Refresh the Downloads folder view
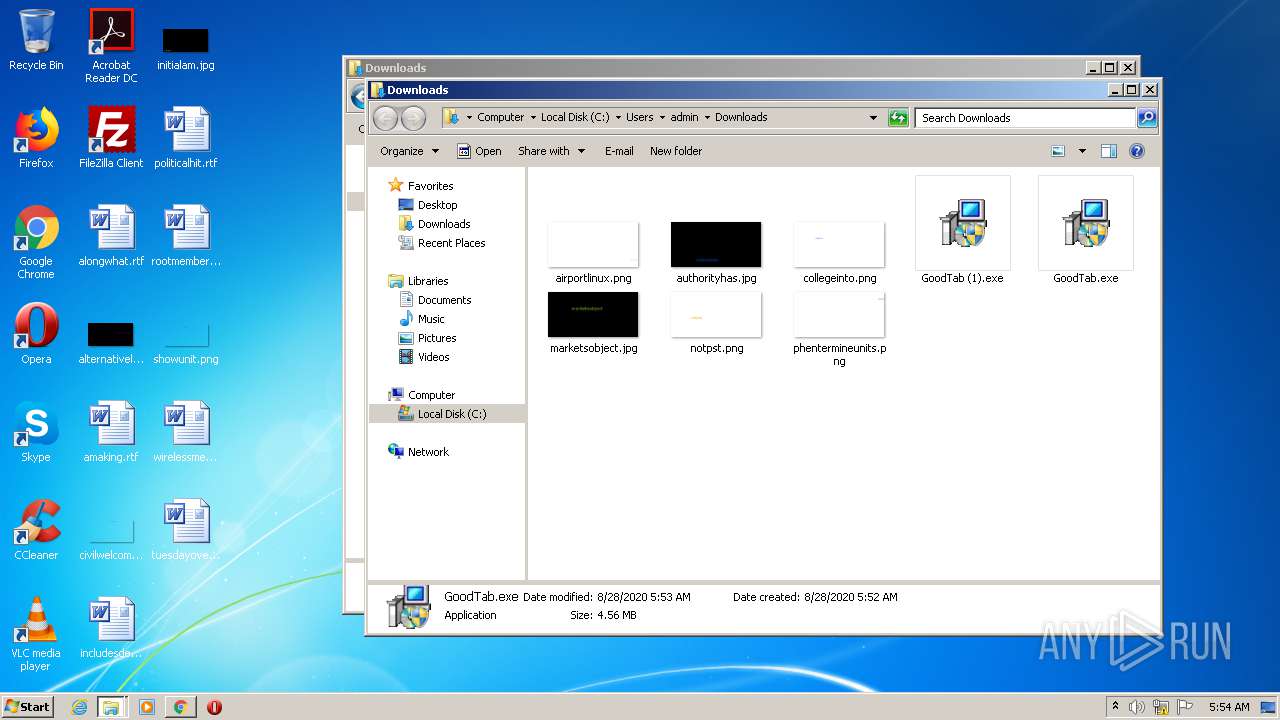This screenshot has height=720, width=1280. pos(898,118)
